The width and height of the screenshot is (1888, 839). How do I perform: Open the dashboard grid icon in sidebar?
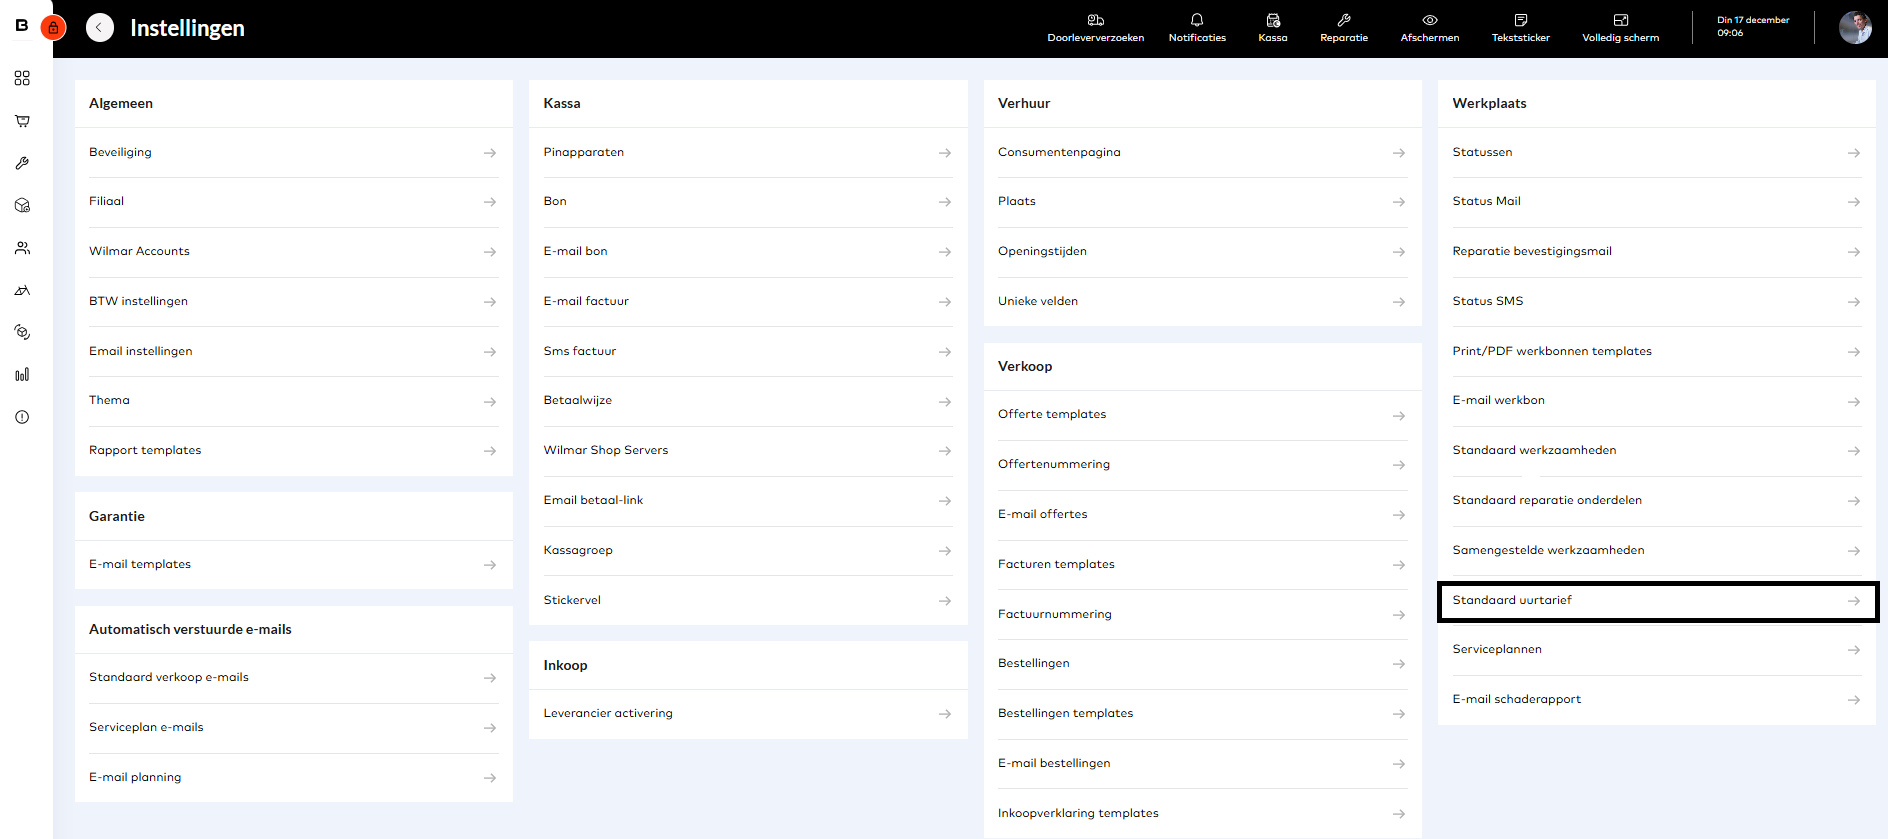[22, 78]
